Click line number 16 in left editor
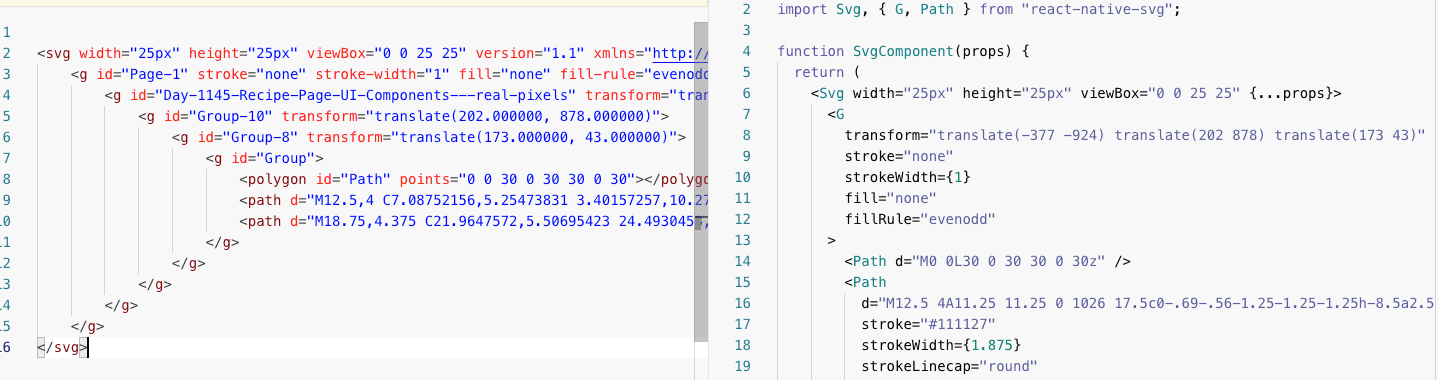This screenshot has width=1439, height=380. click(x=5, y=347)
